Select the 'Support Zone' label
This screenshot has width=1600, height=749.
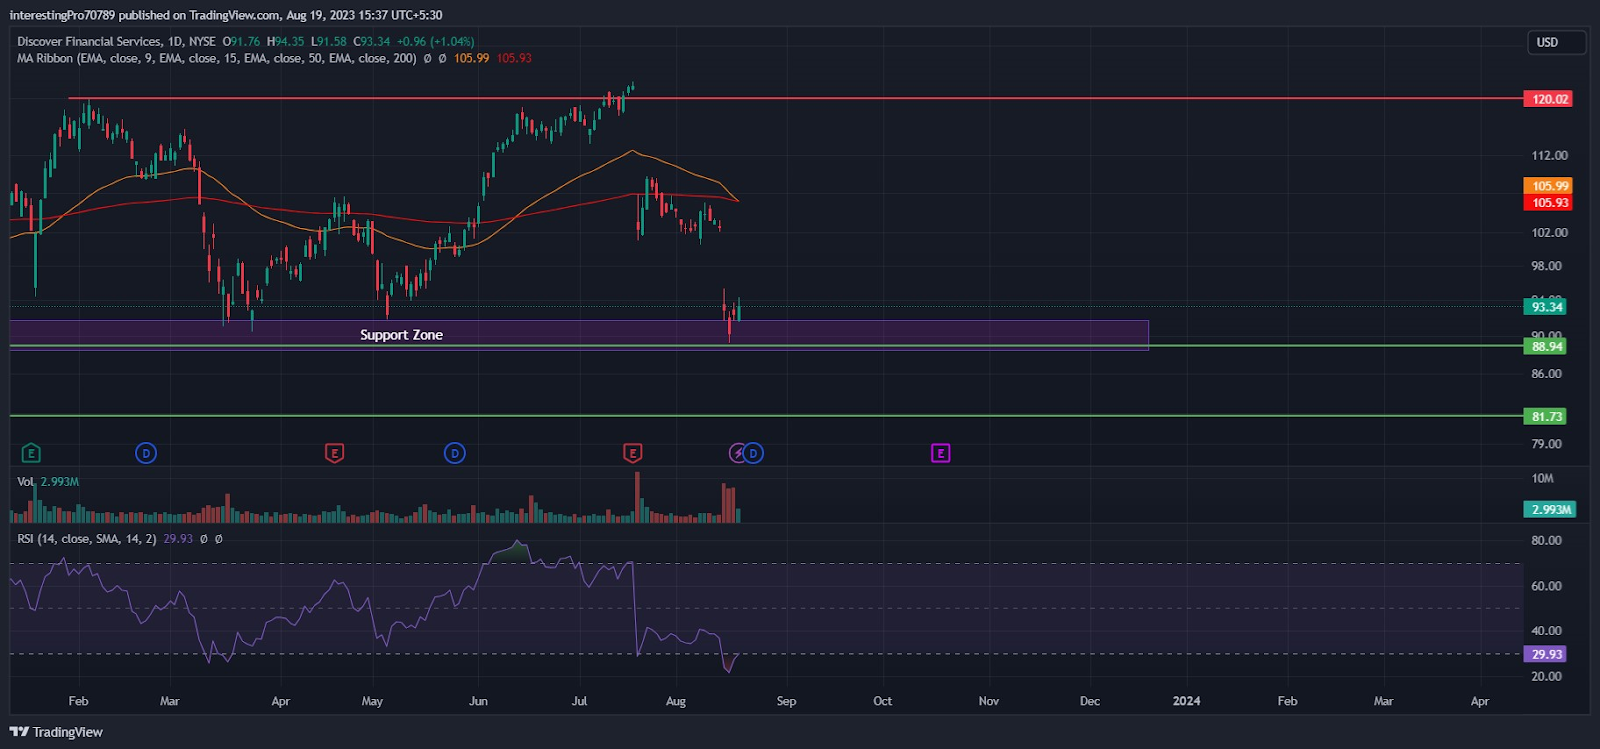click(401, 335)
